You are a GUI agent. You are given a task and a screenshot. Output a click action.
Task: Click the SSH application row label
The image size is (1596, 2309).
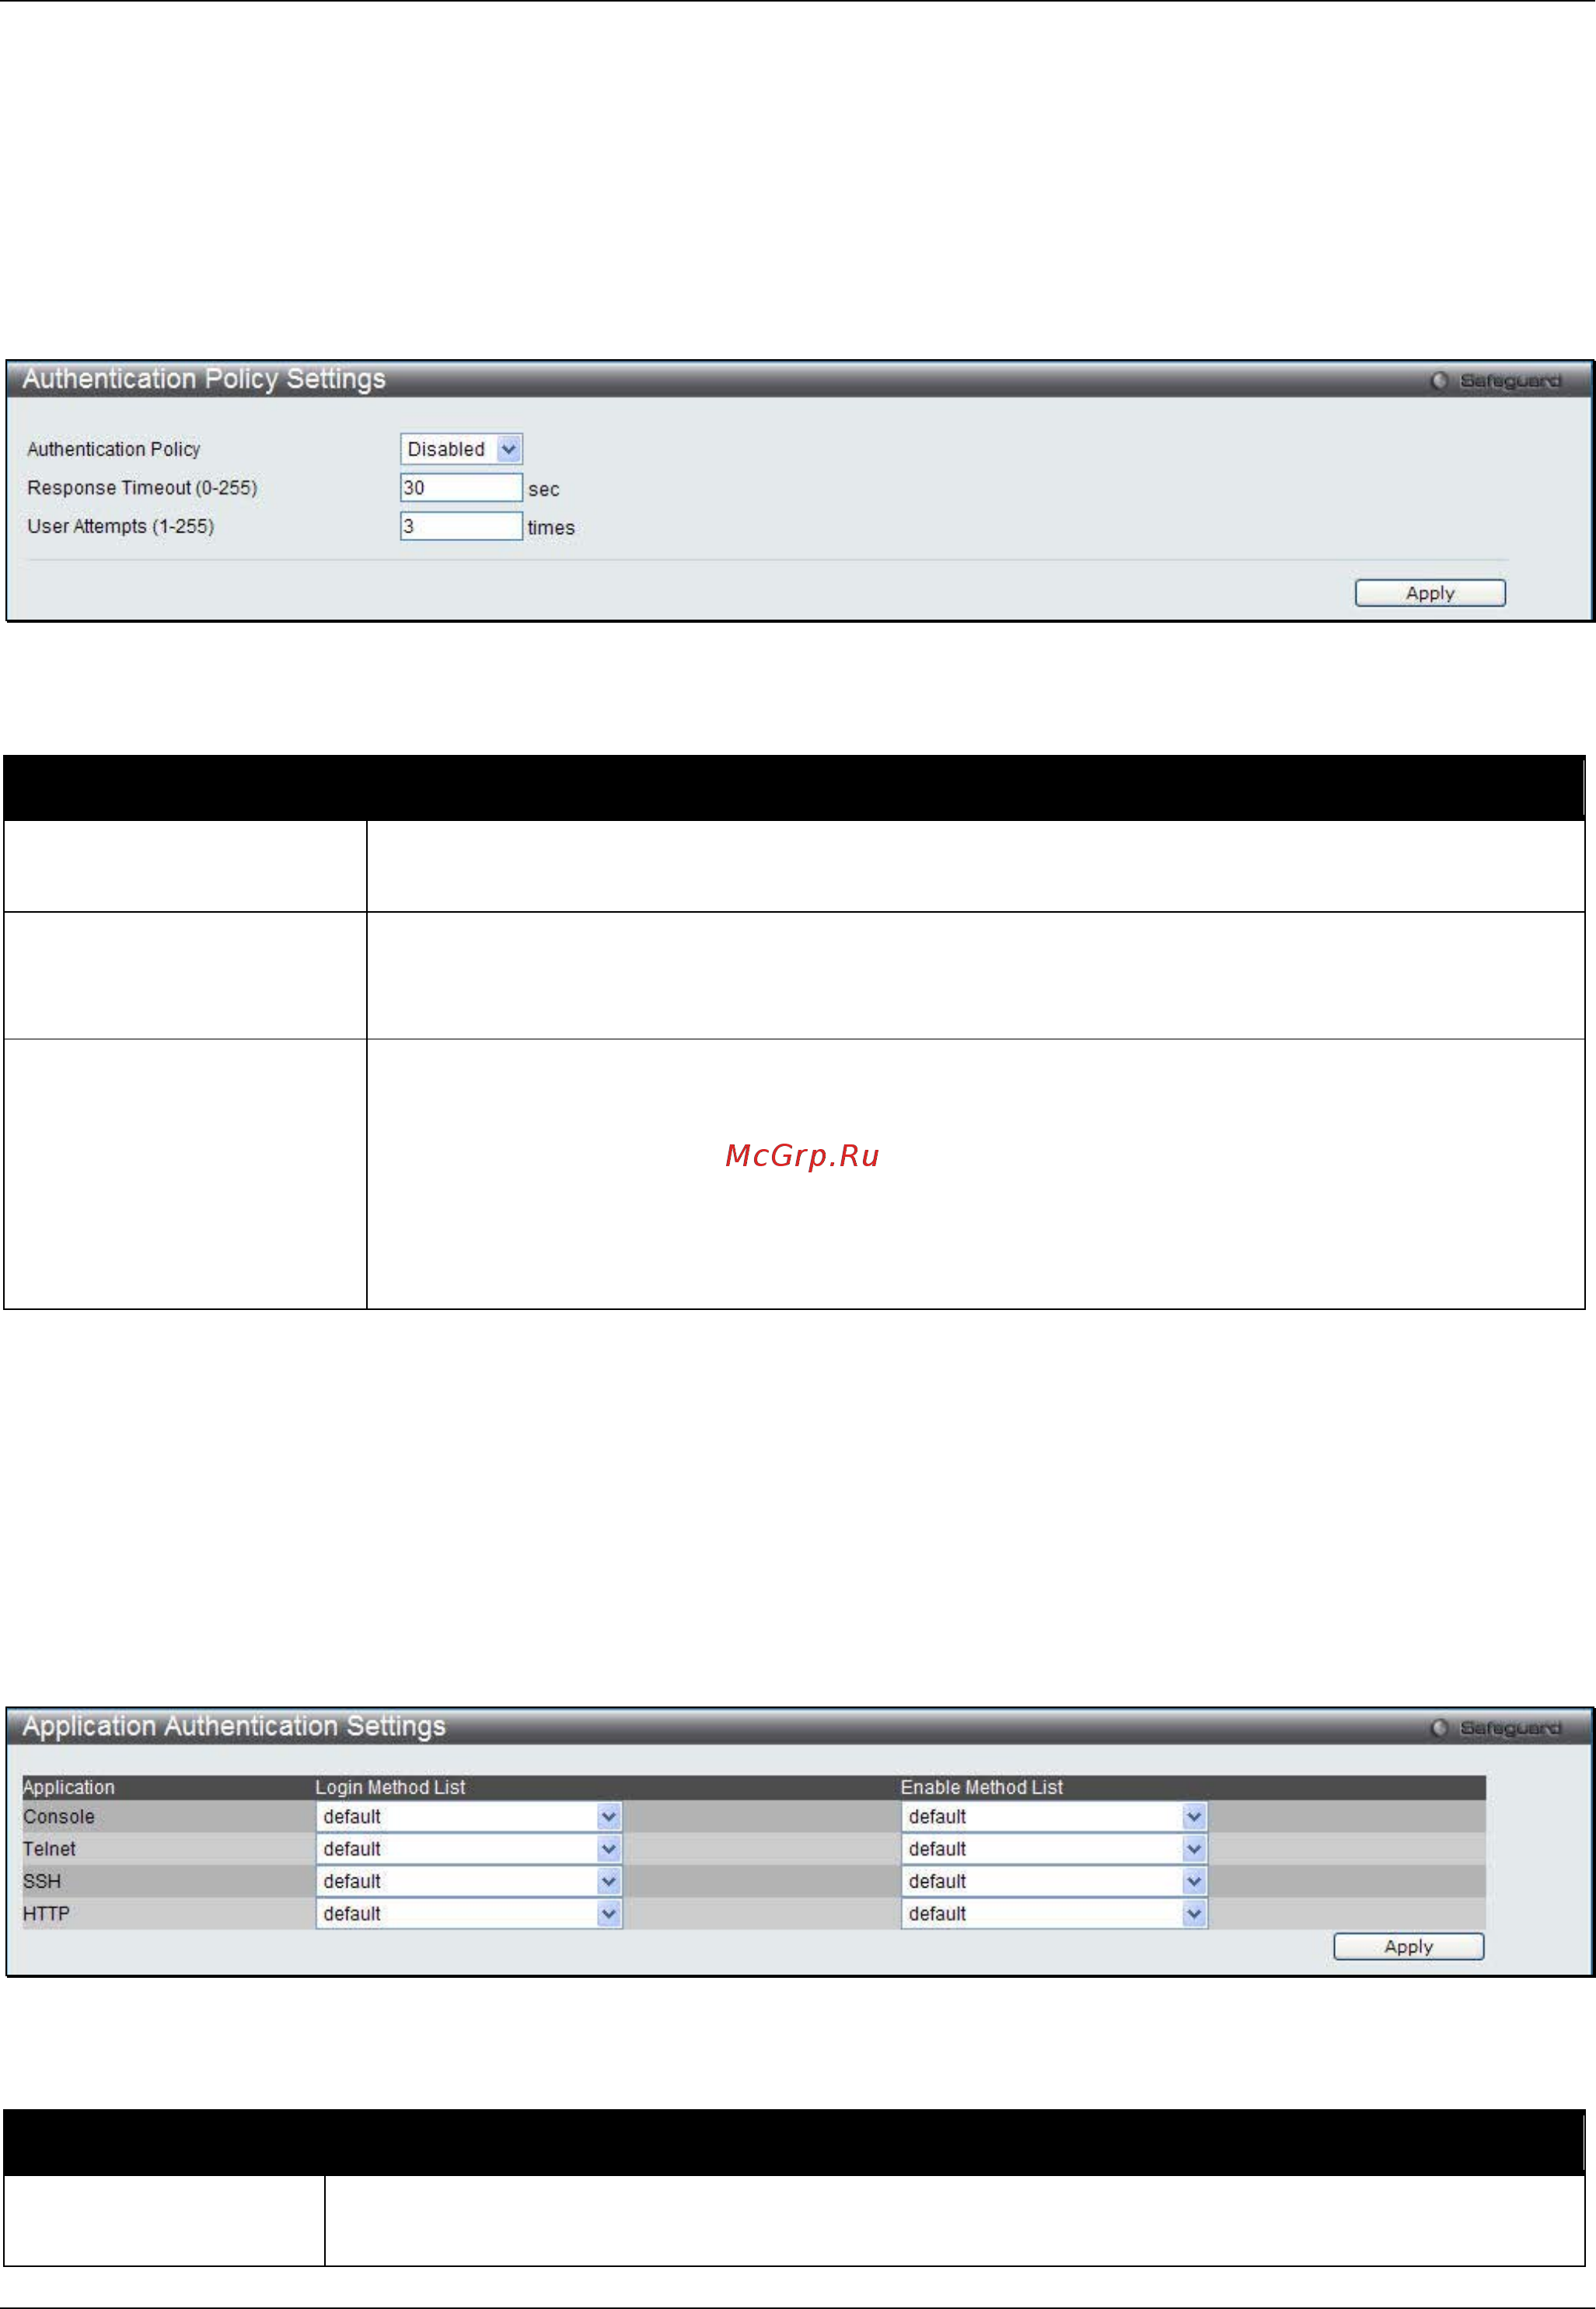[42, 1881]
